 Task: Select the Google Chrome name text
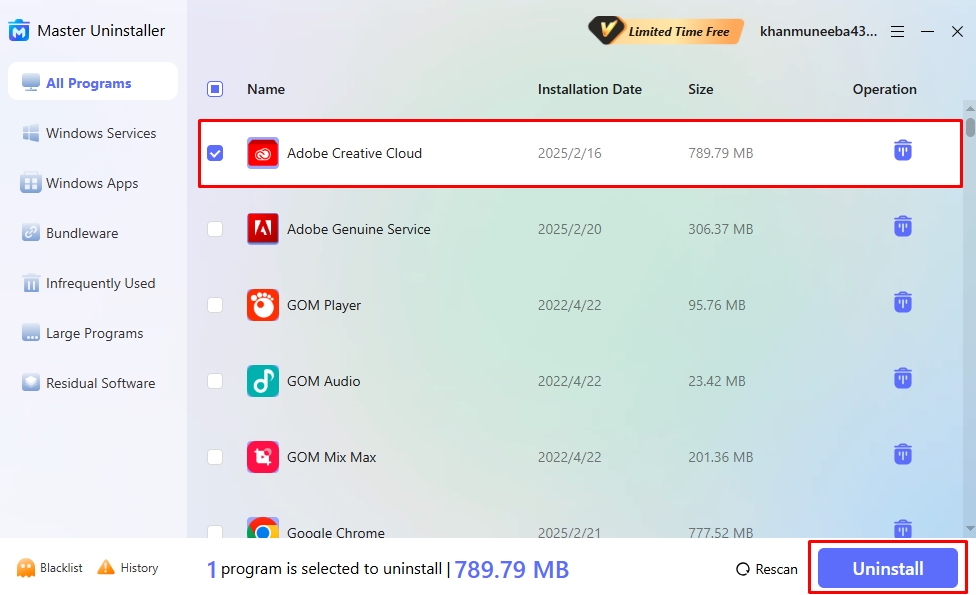coord(336,532)
